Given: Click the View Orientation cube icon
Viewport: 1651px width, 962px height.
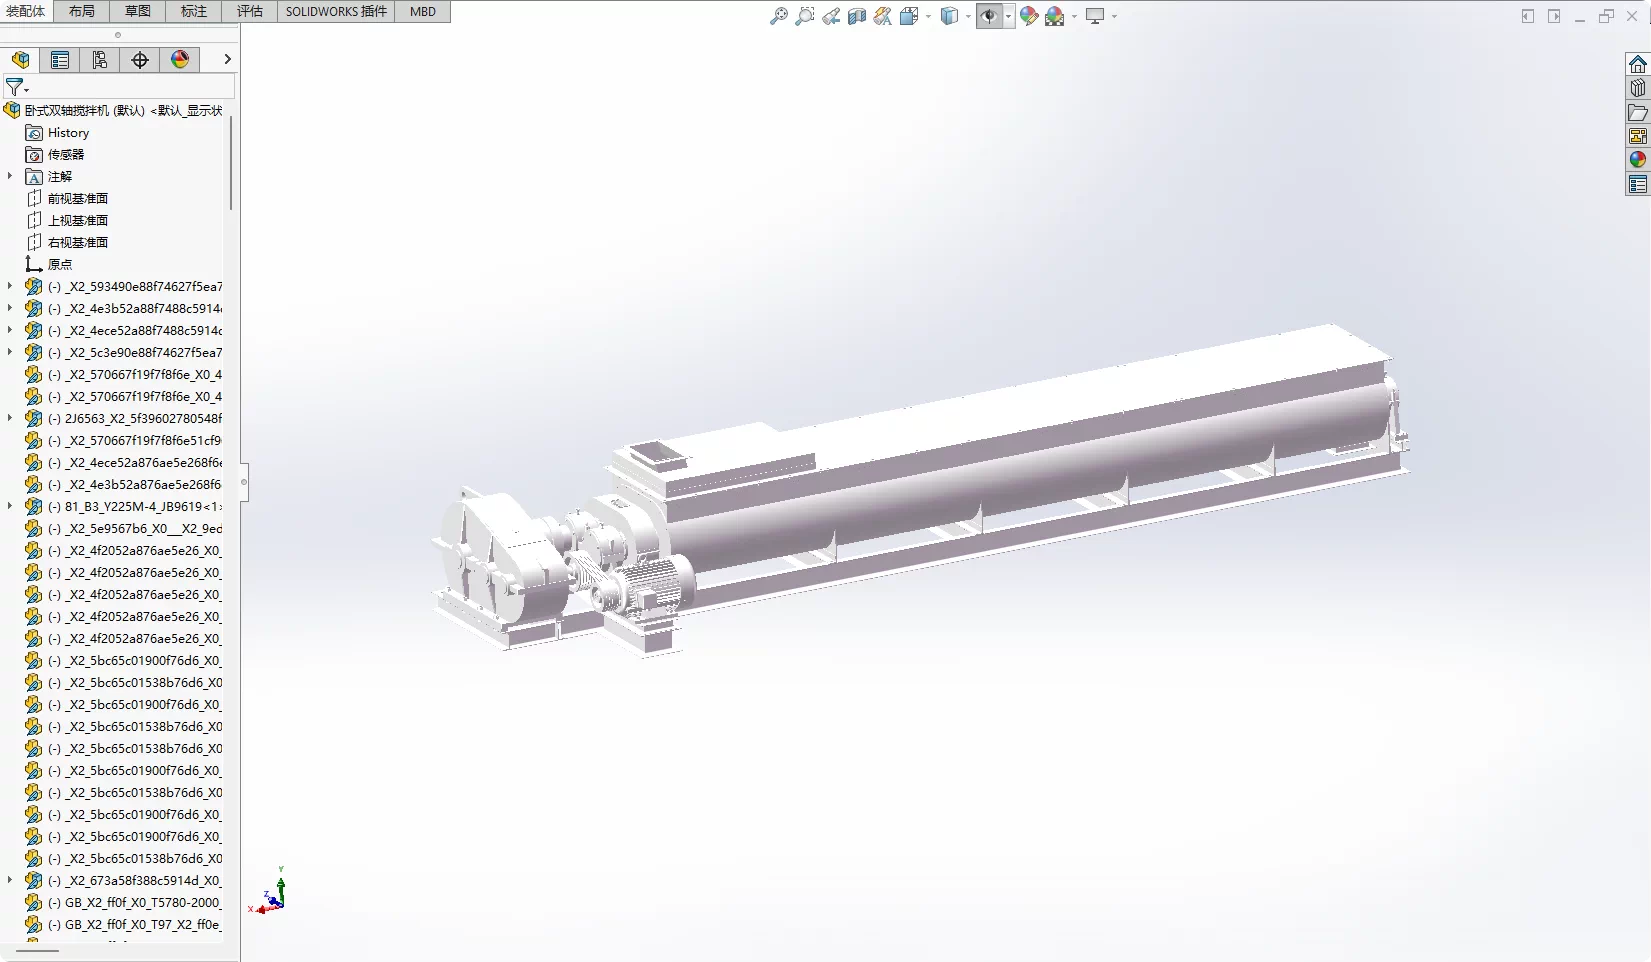Looking at the screenshot, I should (909, 16).
